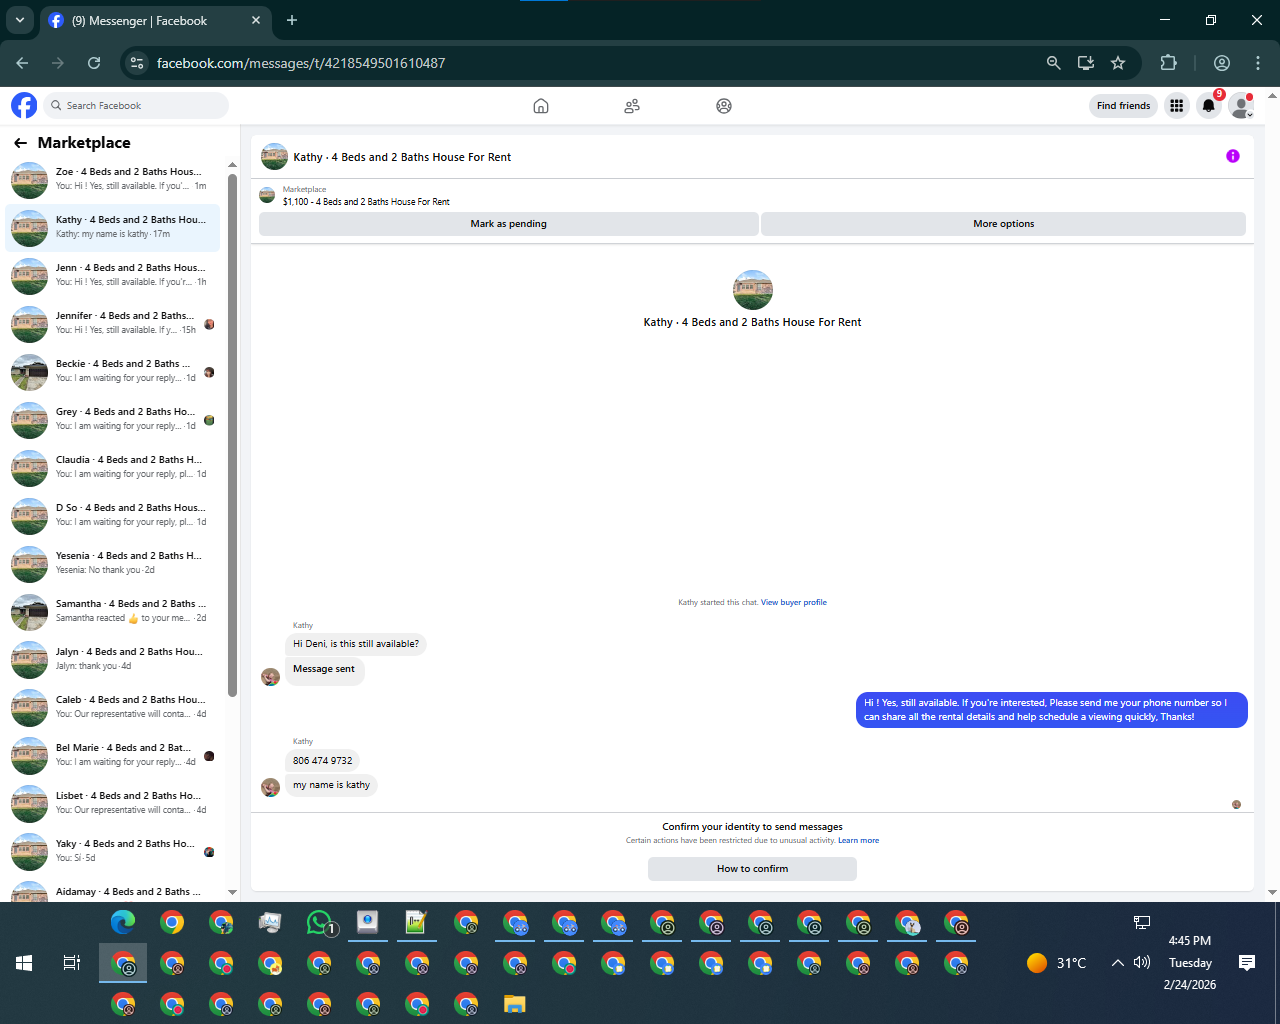Select the Messenger | Facebook browser tab
Image resolution: width=1280 pixels, height=1024 pixels.
click(x=155, y=20)
